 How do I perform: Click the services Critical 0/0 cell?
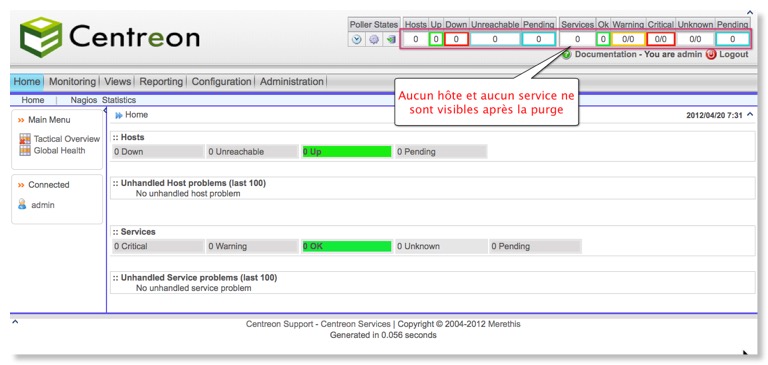point(661,39)
